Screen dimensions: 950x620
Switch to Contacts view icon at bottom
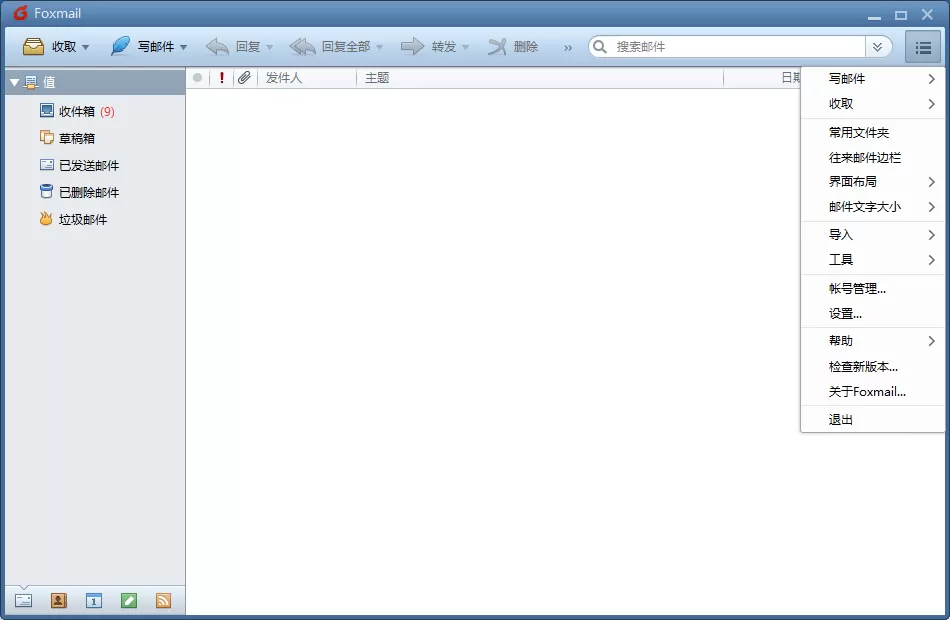[59, 601]
